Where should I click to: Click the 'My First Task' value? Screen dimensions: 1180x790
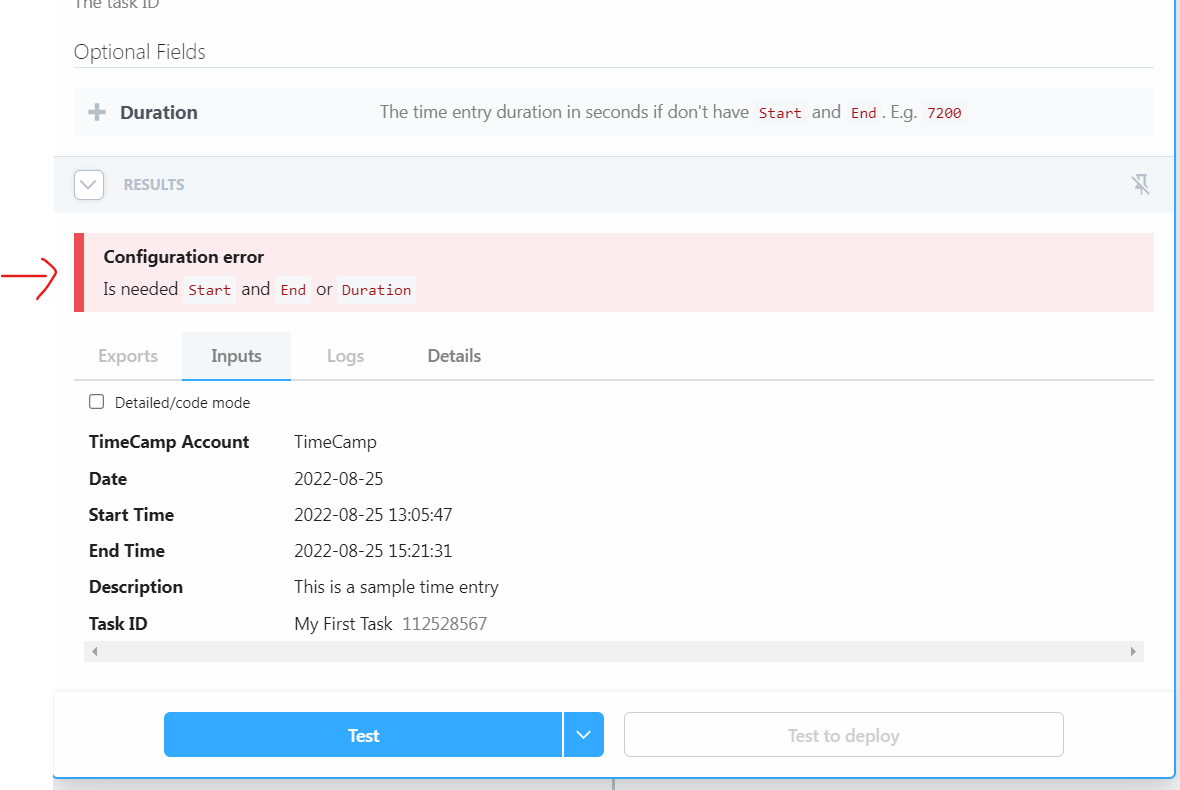click(x=343, y=624)
